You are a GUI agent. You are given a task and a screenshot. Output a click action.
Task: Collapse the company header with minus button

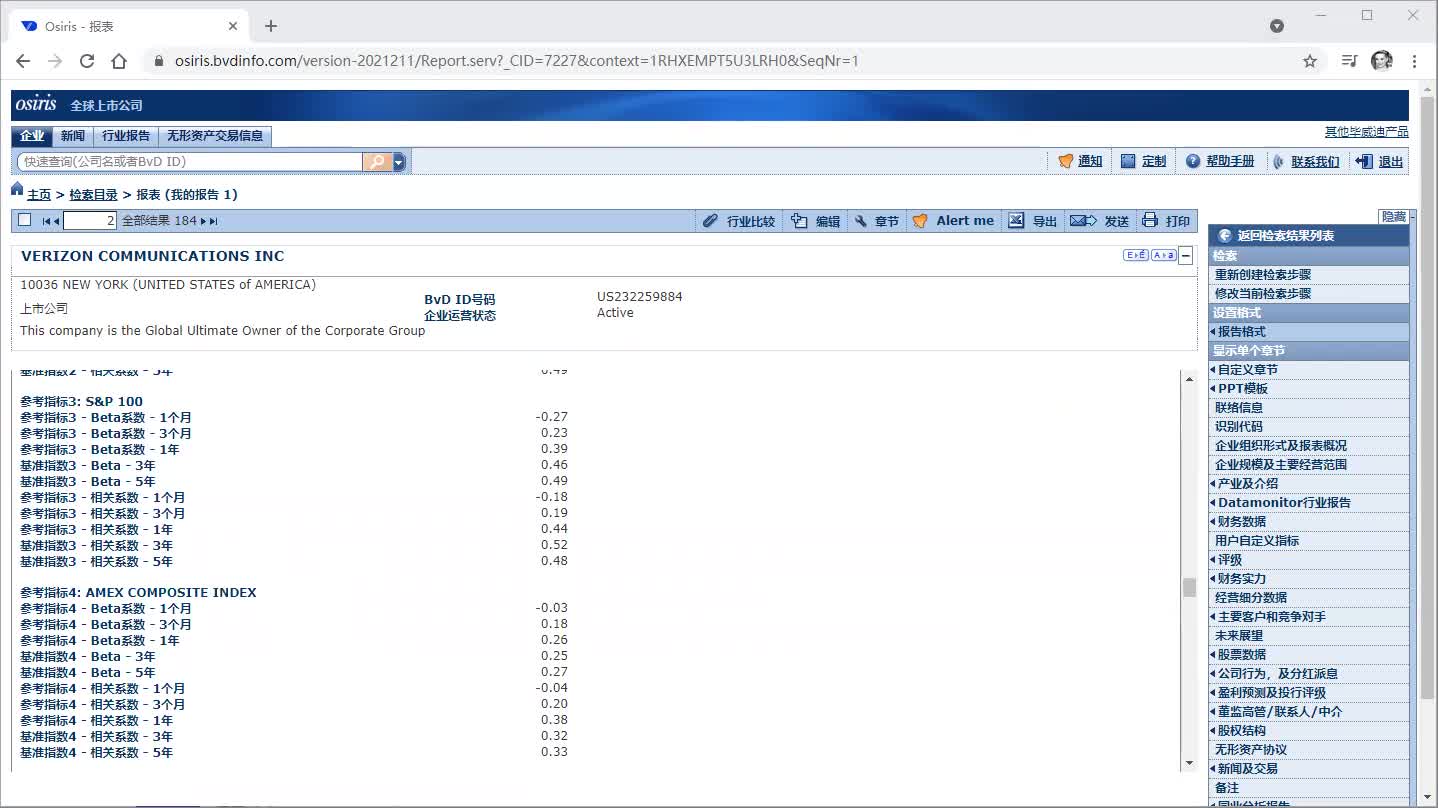click(x=1186, y=256)
